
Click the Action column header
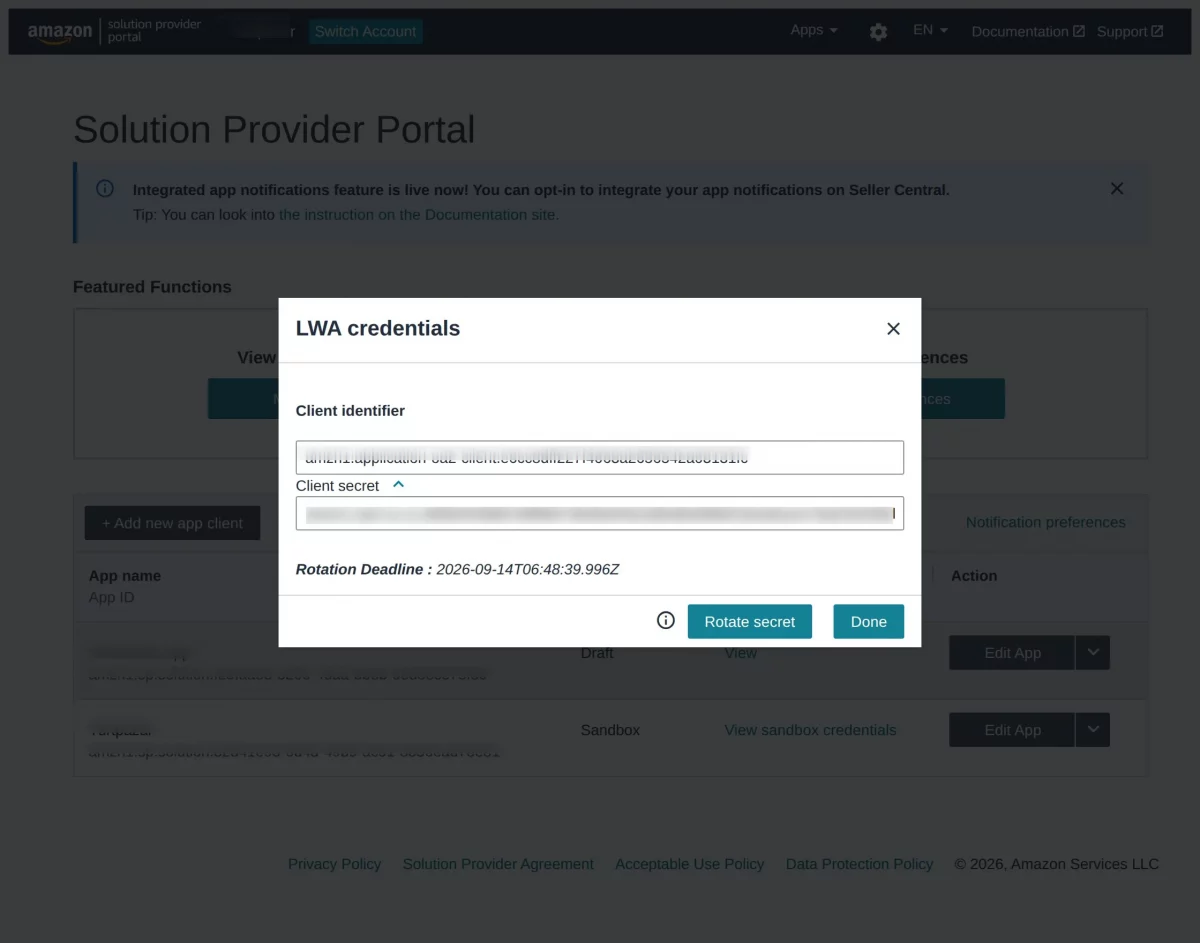click(x=974, y=576)
